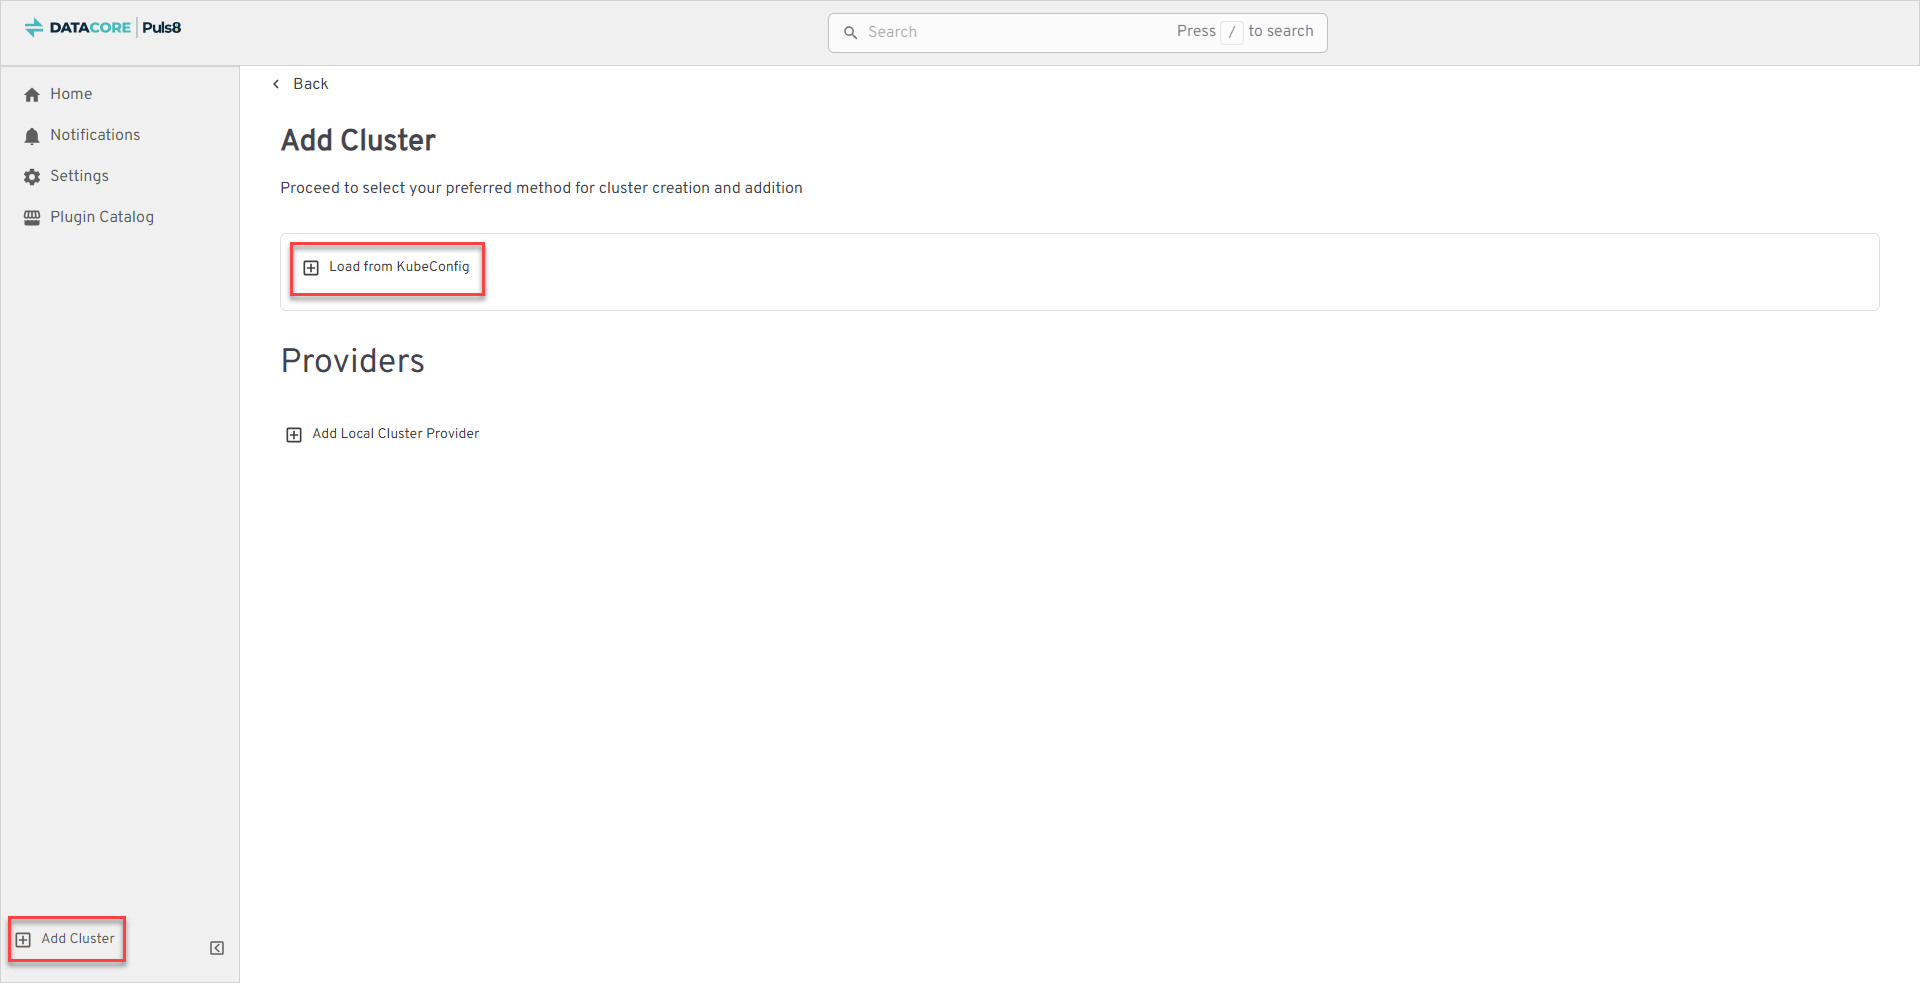Viewport: 1920px width, 983px height.
Task: Collapse the left sidebar panel
Action: 217,948
